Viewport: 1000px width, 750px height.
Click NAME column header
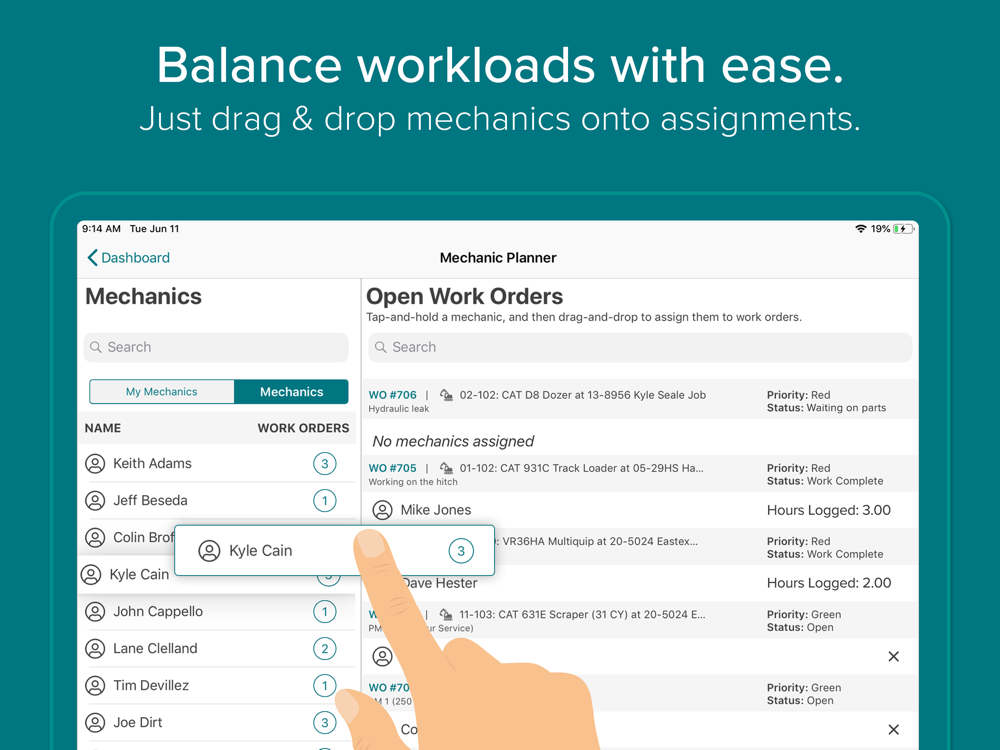[103, 428]
